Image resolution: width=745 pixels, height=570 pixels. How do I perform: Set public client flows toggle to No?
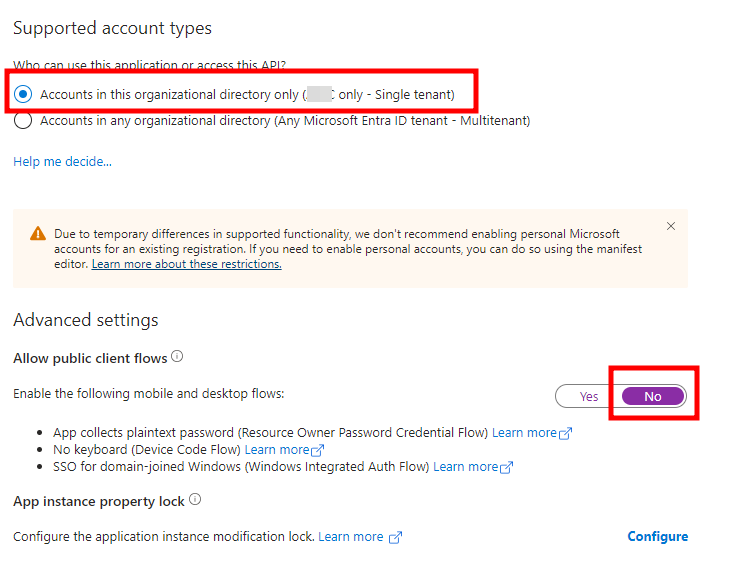(x=653, y=396)
